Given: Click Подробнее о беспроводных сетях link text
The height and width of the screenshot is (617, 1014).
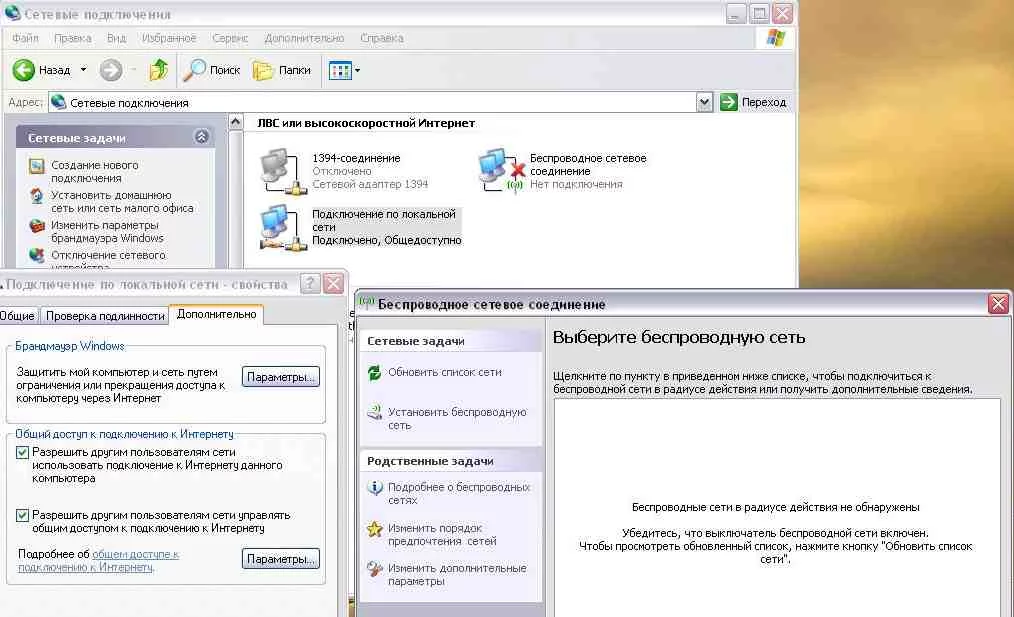Looking at the screenshot, I should pos(458,493).
